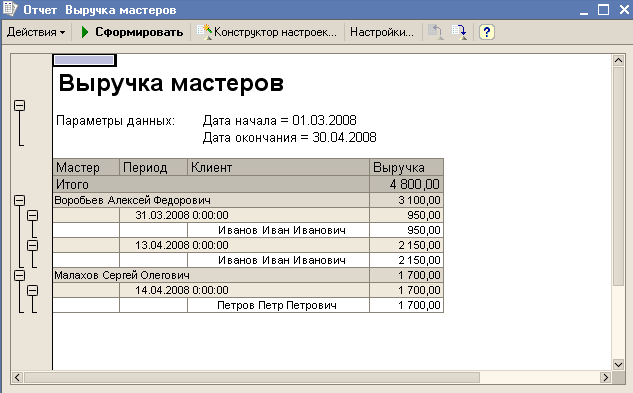
Task: Click the horizontal scrollbar thumb
Action: coord(252,378)
